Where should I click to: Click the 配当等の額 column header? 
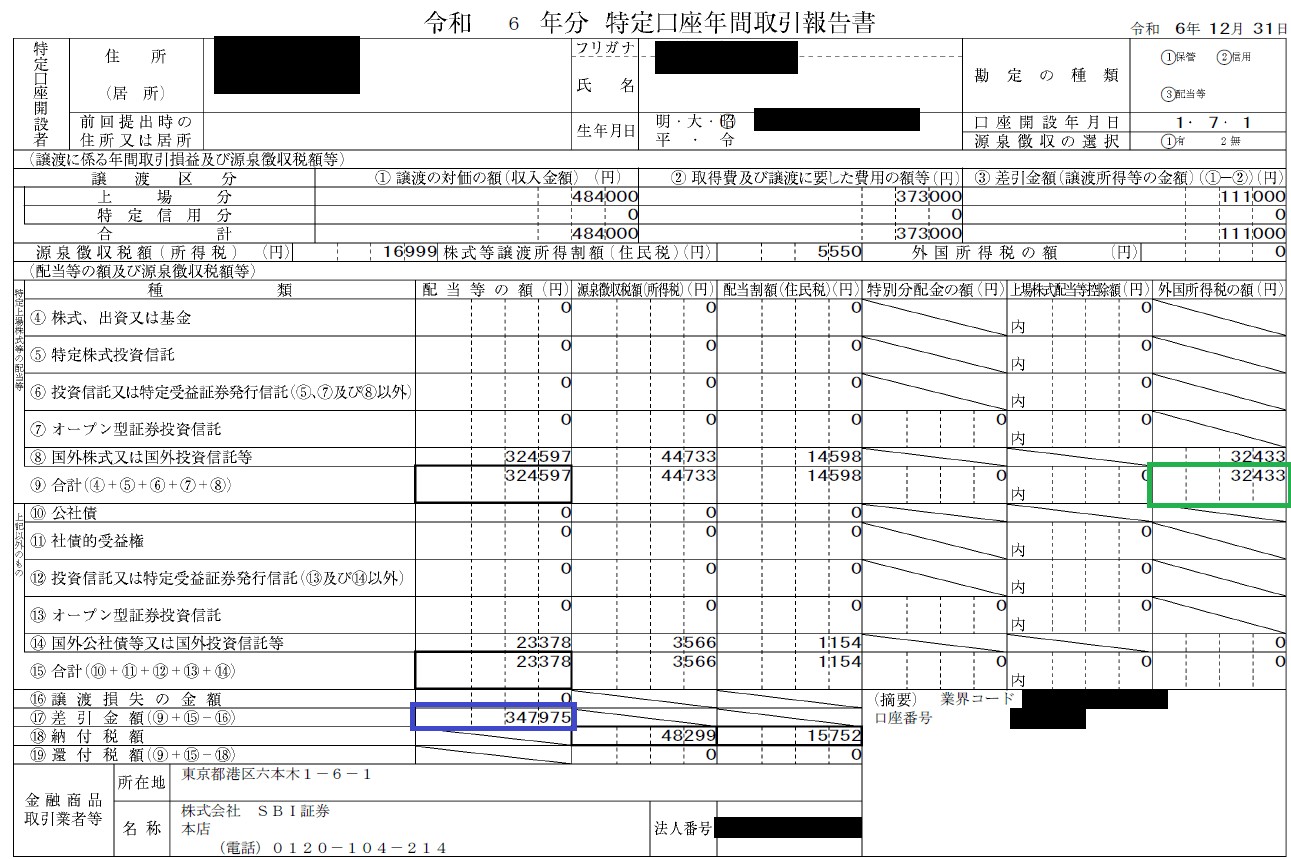tap(495, 289)
